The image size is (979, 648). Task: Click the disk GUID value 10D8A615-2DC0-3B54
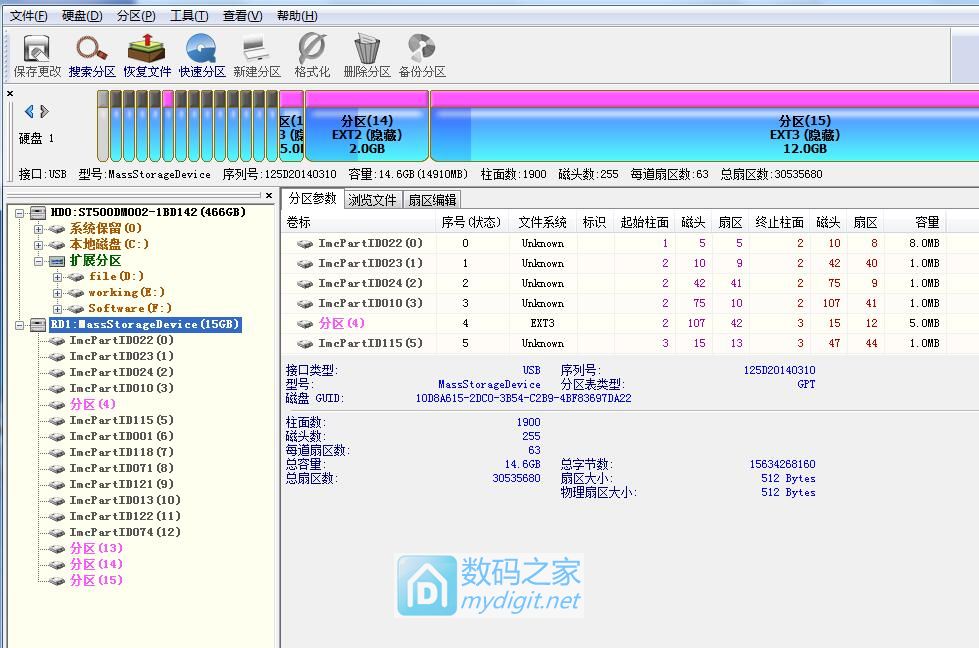click(x=523, y=398)
